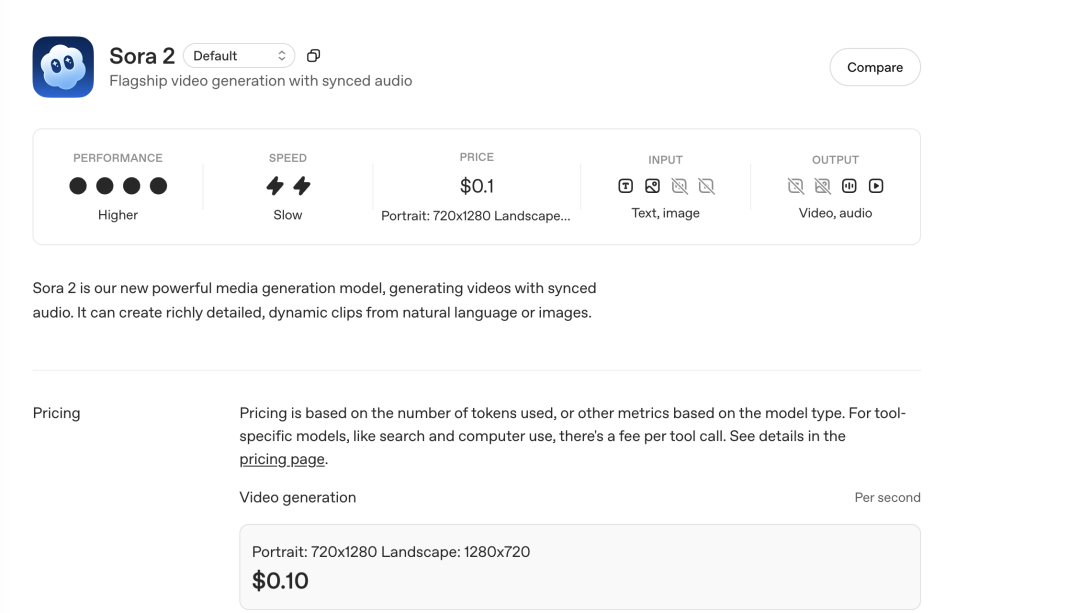Click the text input type icon
Screen dimensions: 1080x613
(x=626, y=186)
